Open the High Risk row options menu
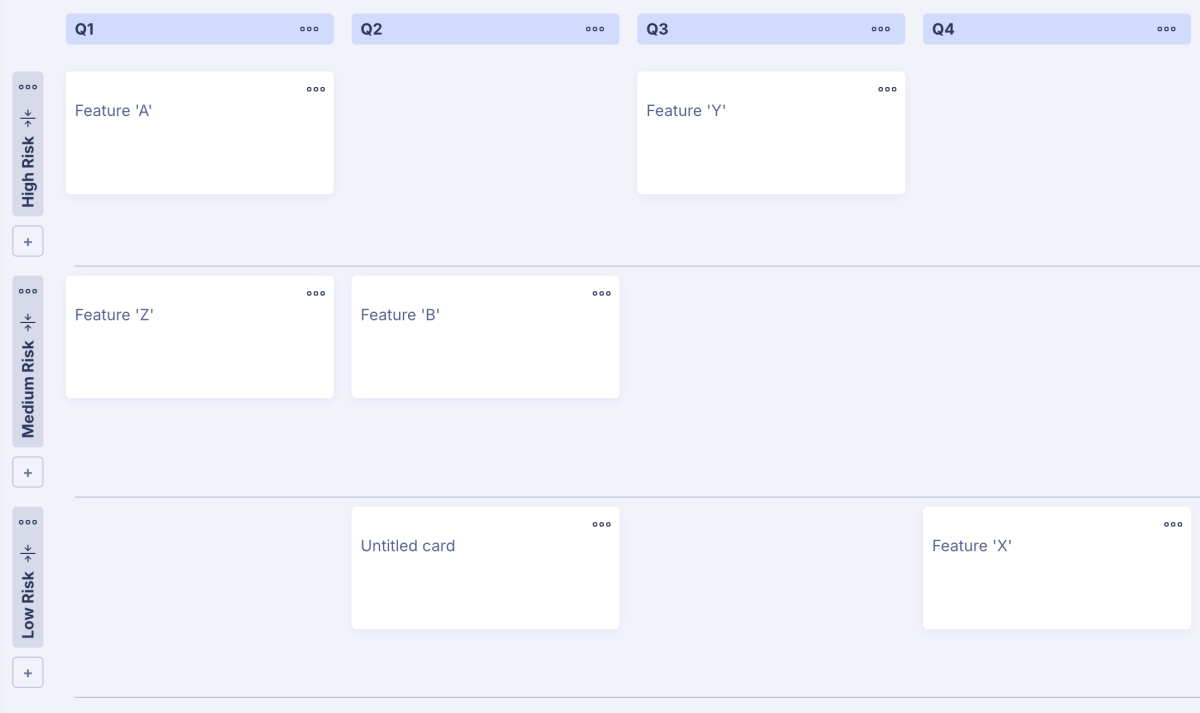 coord(28,87)
